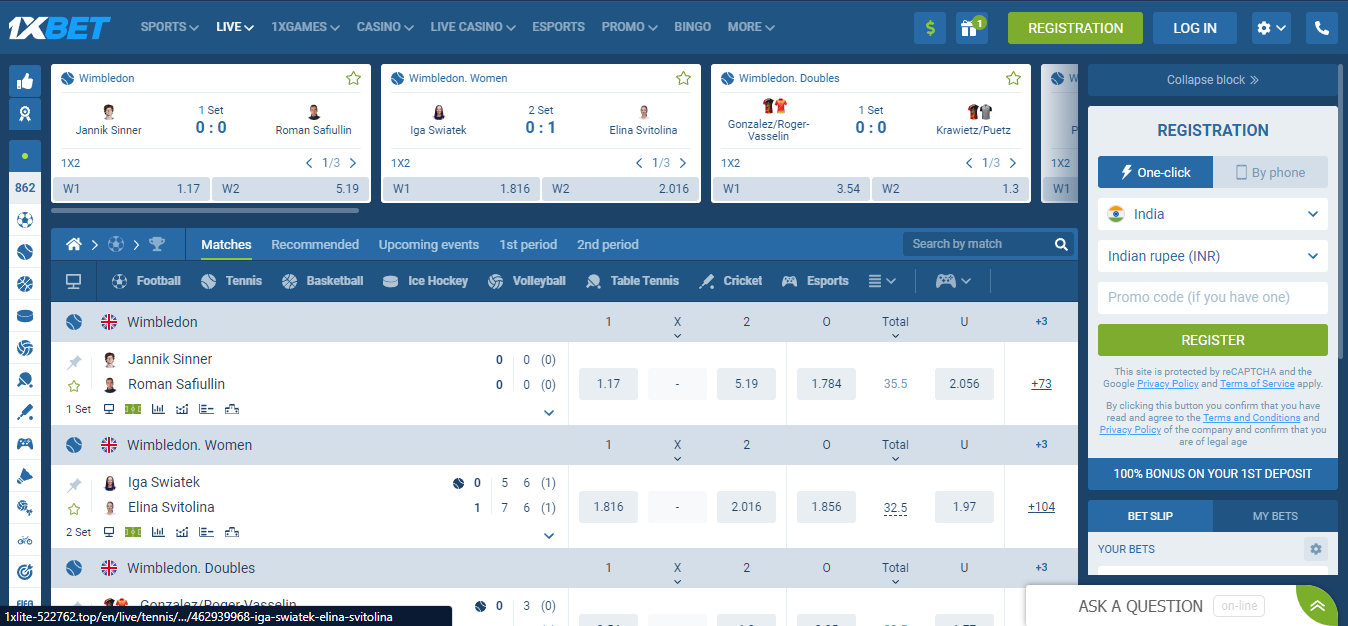Switch to the Upcoming events tab
Viewport: 1348px width, 626px height.
pos(429,244)
